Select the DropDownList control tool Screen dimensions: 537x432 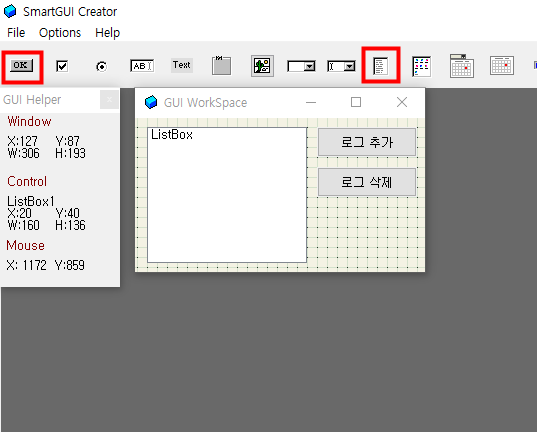[x=301, y=66]
